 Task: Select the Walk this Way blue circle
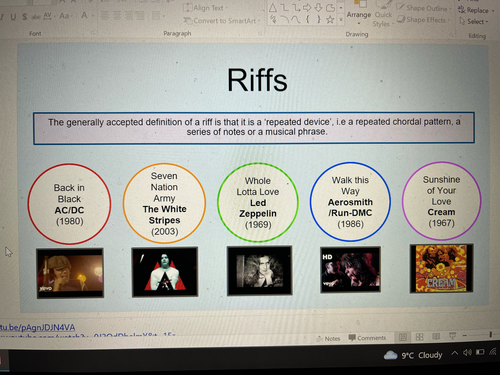tap(350, 202)
